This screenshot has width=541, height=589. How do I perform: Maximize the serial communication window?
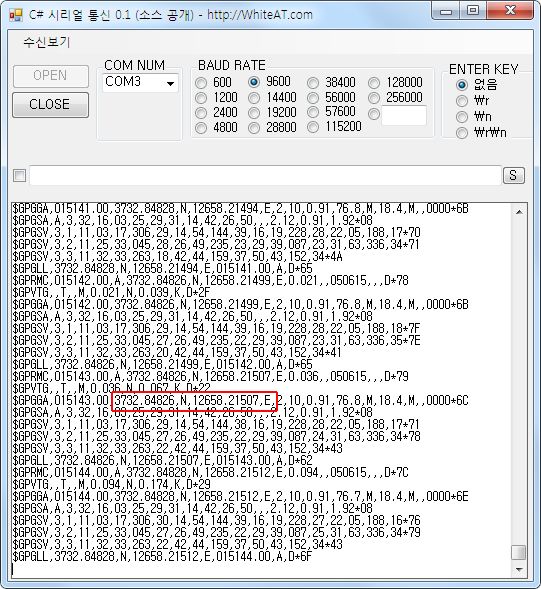coord(473,10)
